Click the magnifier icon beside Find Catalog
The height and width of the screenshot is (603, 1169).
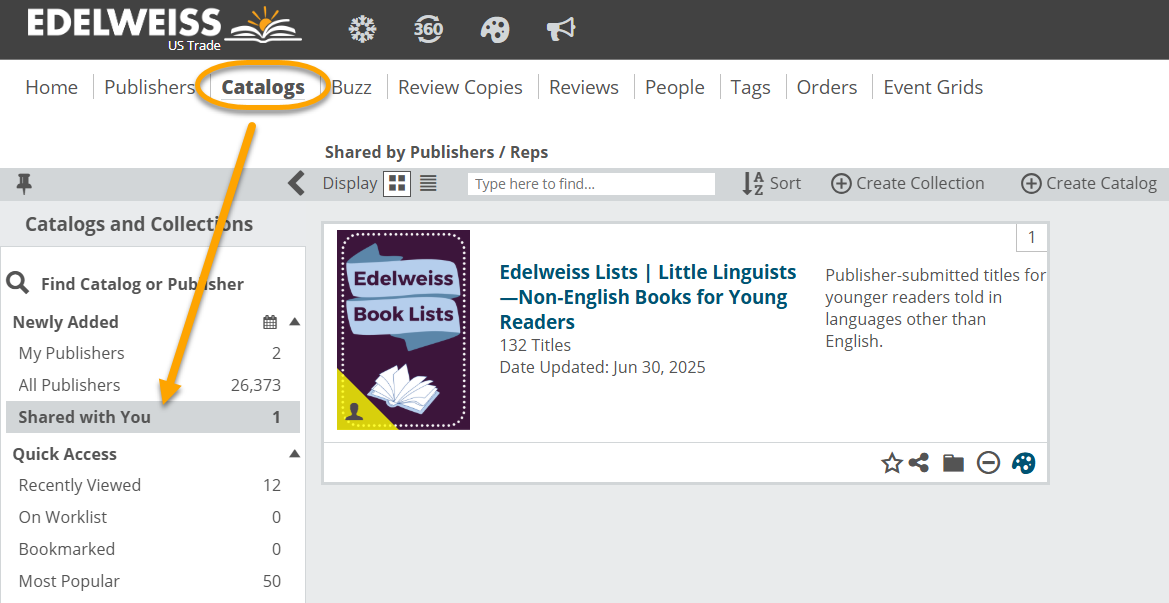coord(18,283)
